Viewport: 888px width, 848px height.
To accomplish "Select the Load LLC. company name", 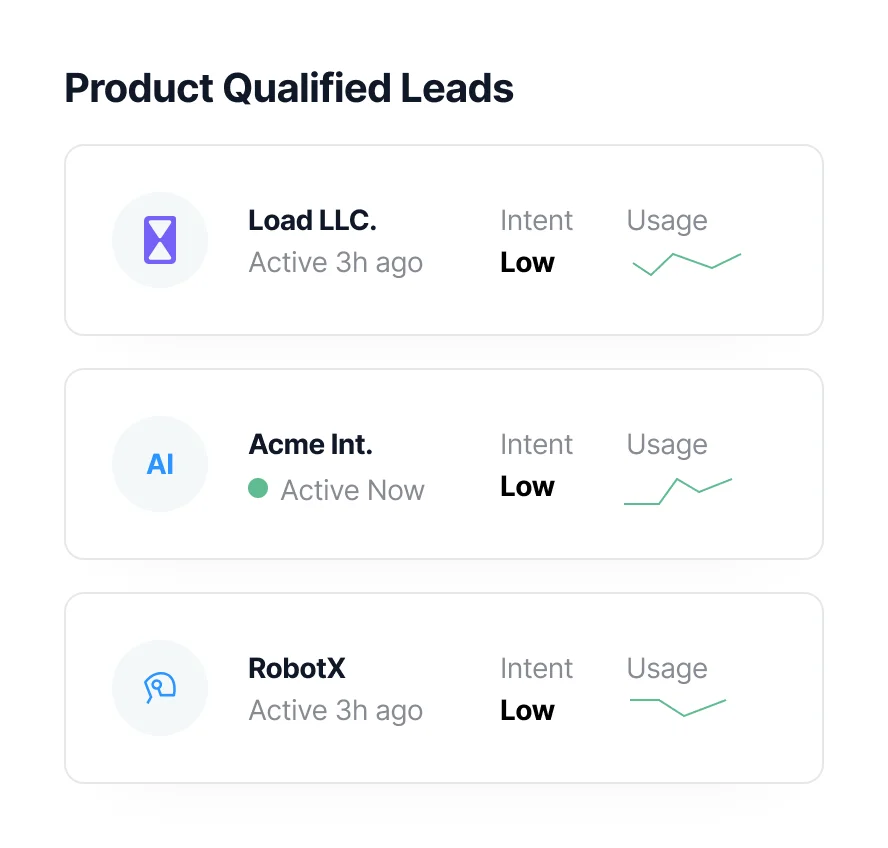I will [x=312, y=220].
